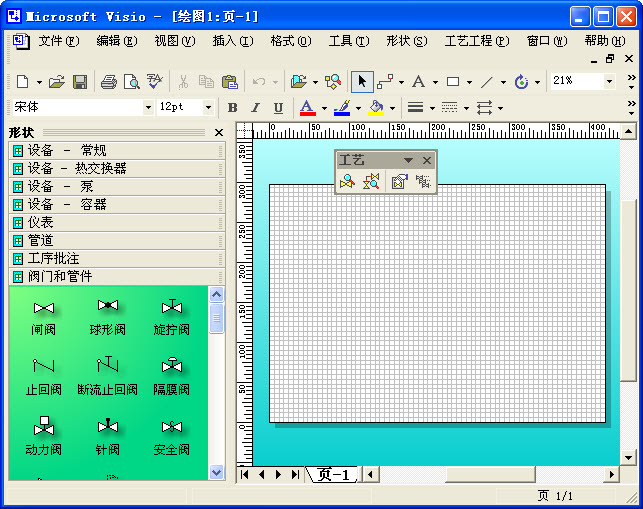This screenshot has height=509, width=643.
Task: Select the Pointer tool
Action: (362, 82)
